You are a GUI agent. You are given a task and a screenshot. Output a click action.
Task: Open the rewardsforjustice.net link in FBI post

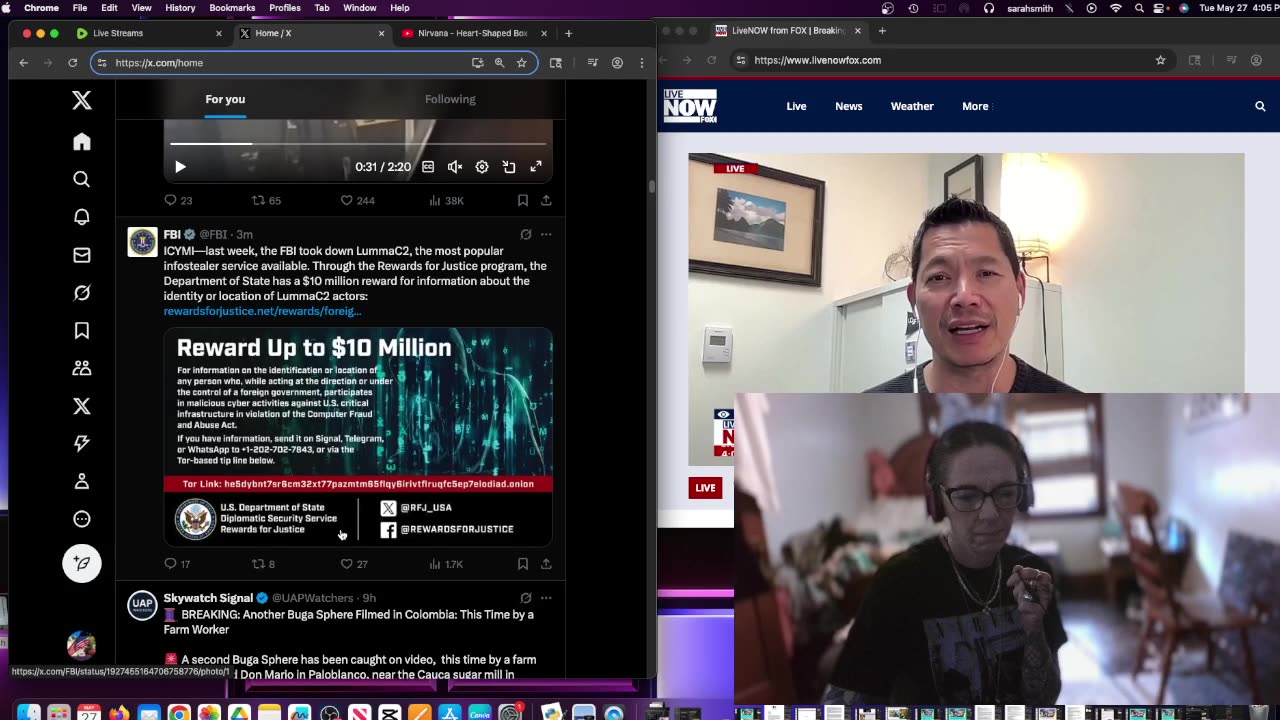click(x=262, y=311)
